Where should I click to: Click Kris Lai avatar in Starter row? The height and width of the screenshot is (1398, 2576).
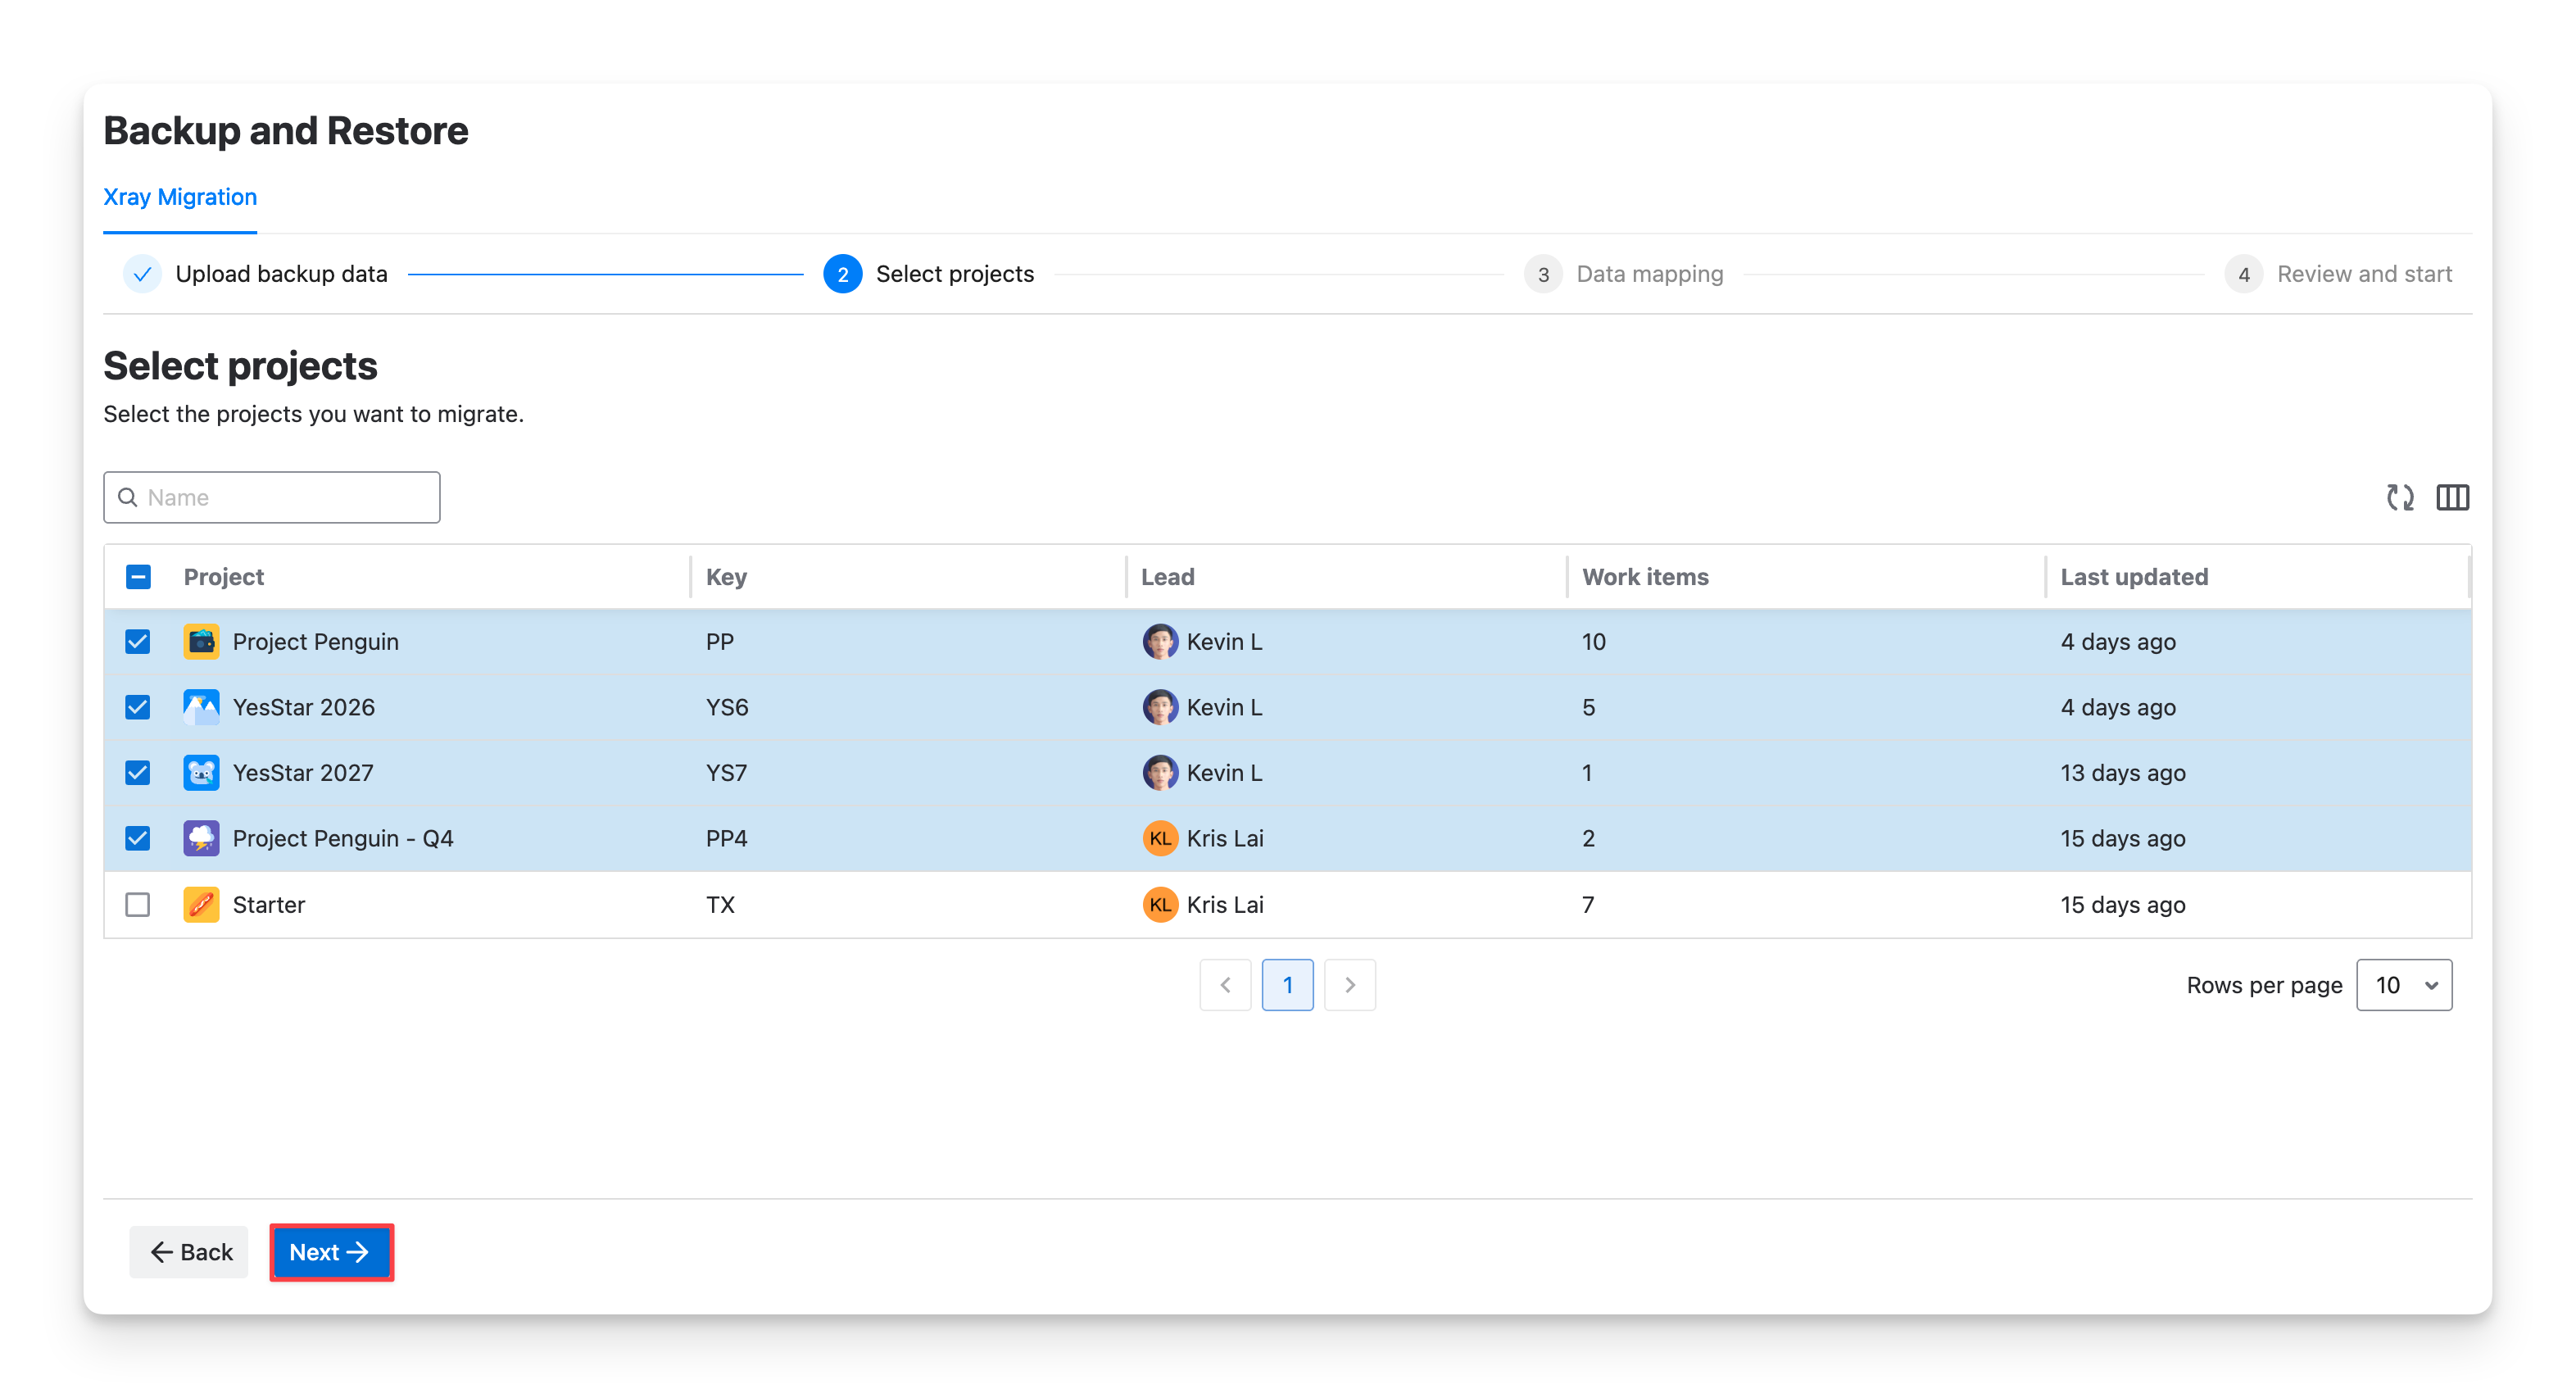(1160, 904)
